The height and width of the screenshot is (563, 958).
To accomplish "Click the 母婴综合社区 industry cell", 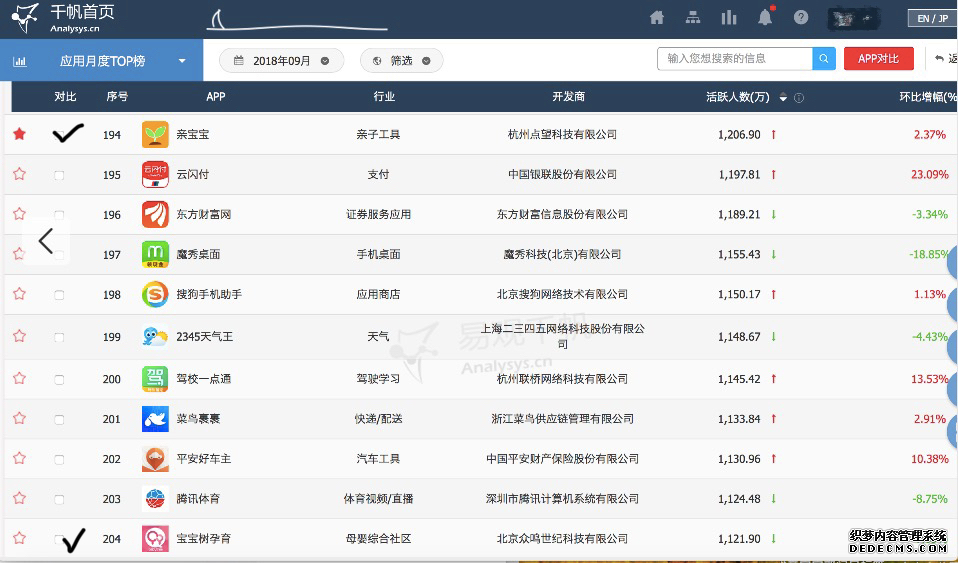I will click(378, 539).
